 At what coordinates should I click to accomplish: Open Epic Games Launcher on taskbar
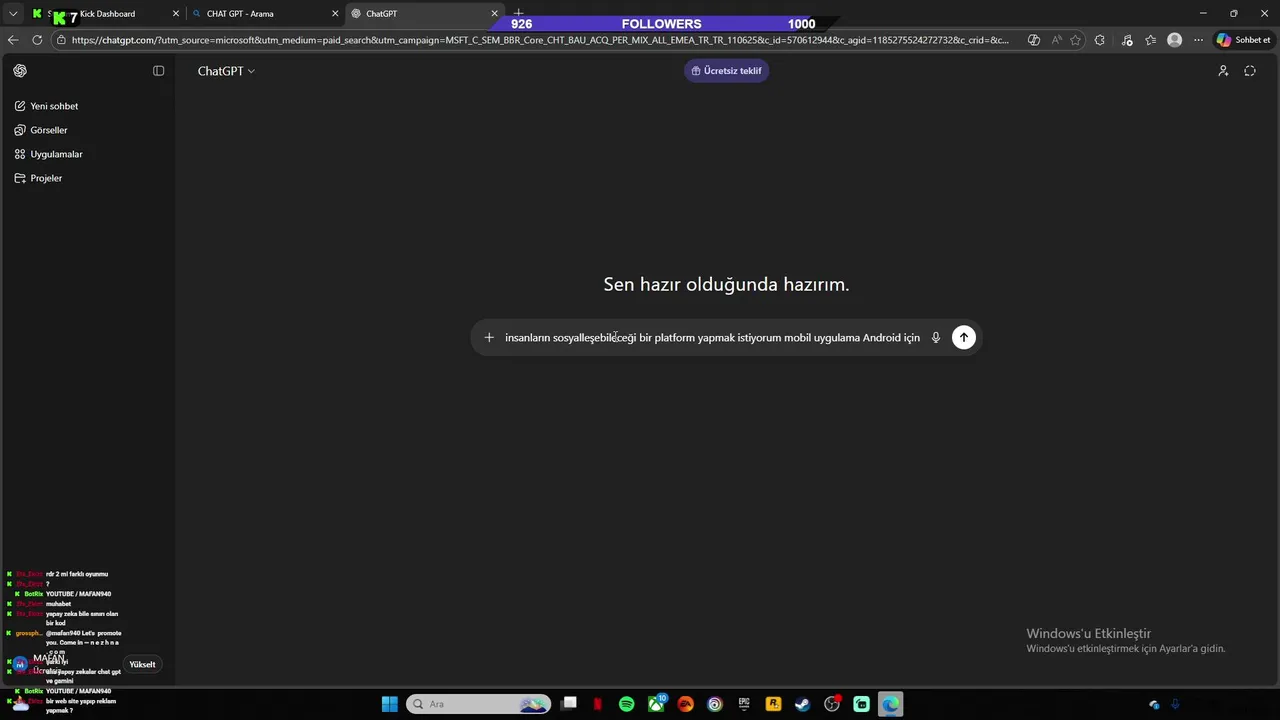[x=743, y=704]
